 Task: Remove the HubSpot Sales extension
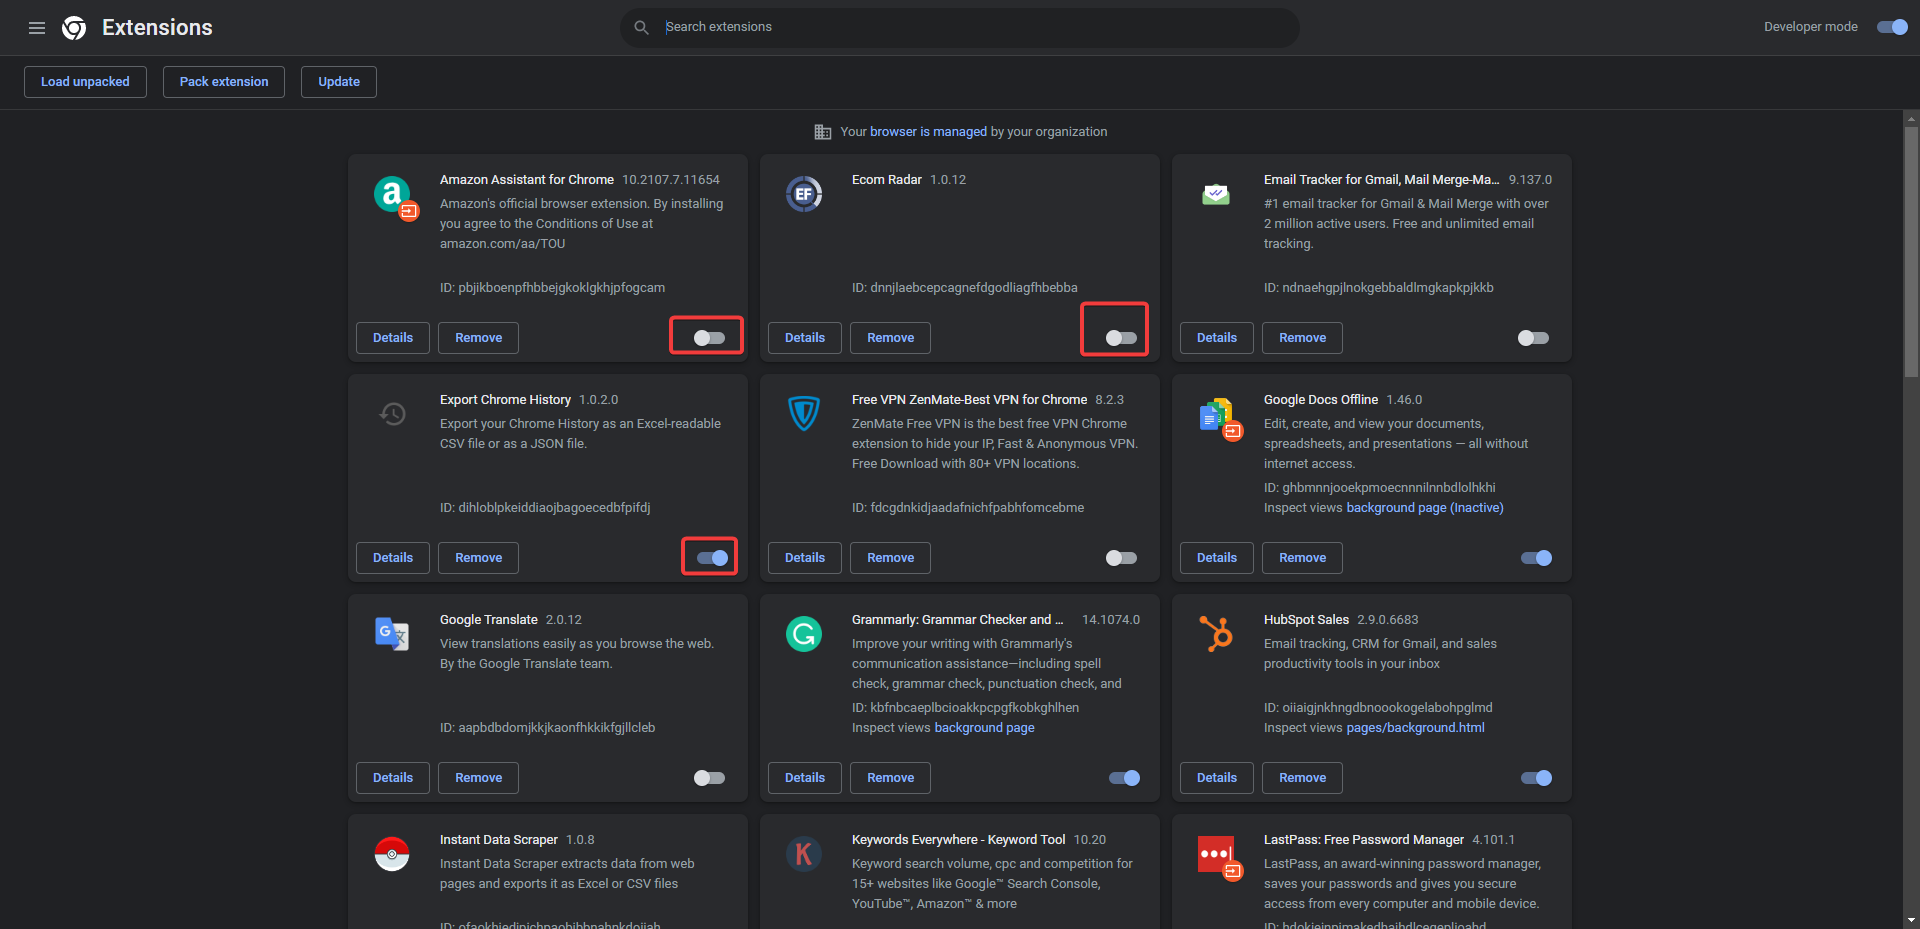(x=1302, y=778)
